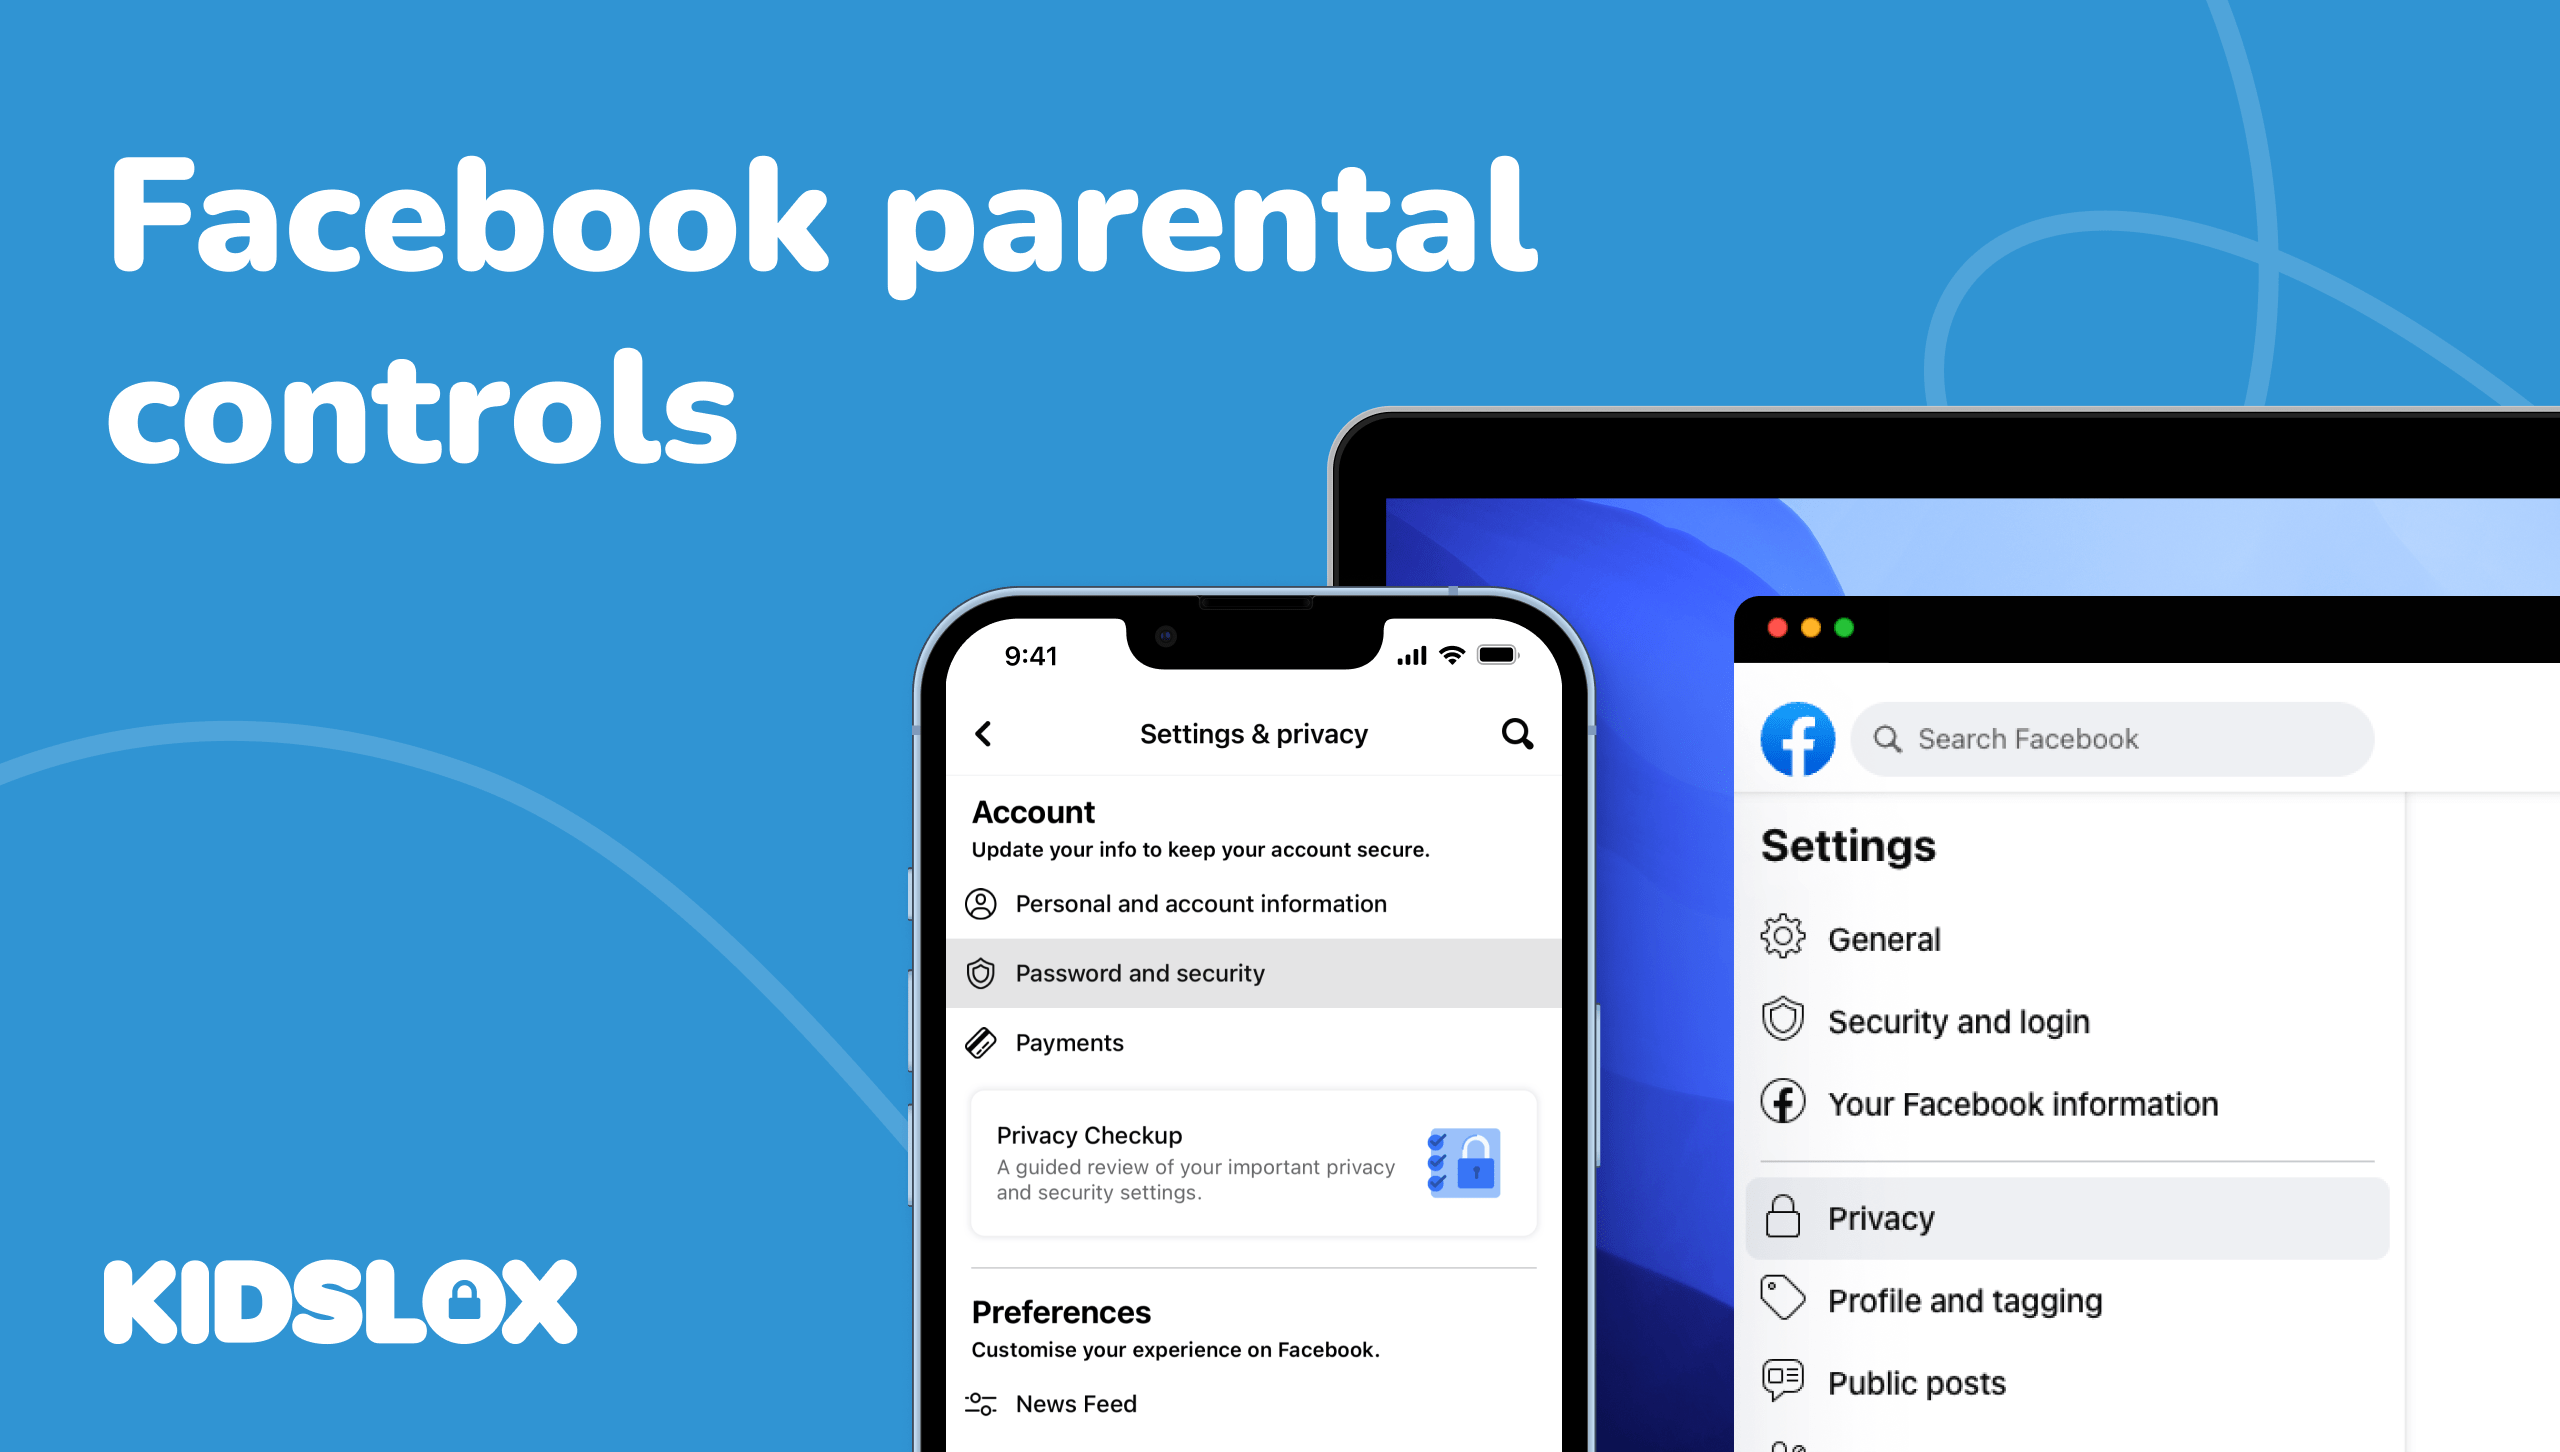Select the Payments settings option

point(1069,1039)
